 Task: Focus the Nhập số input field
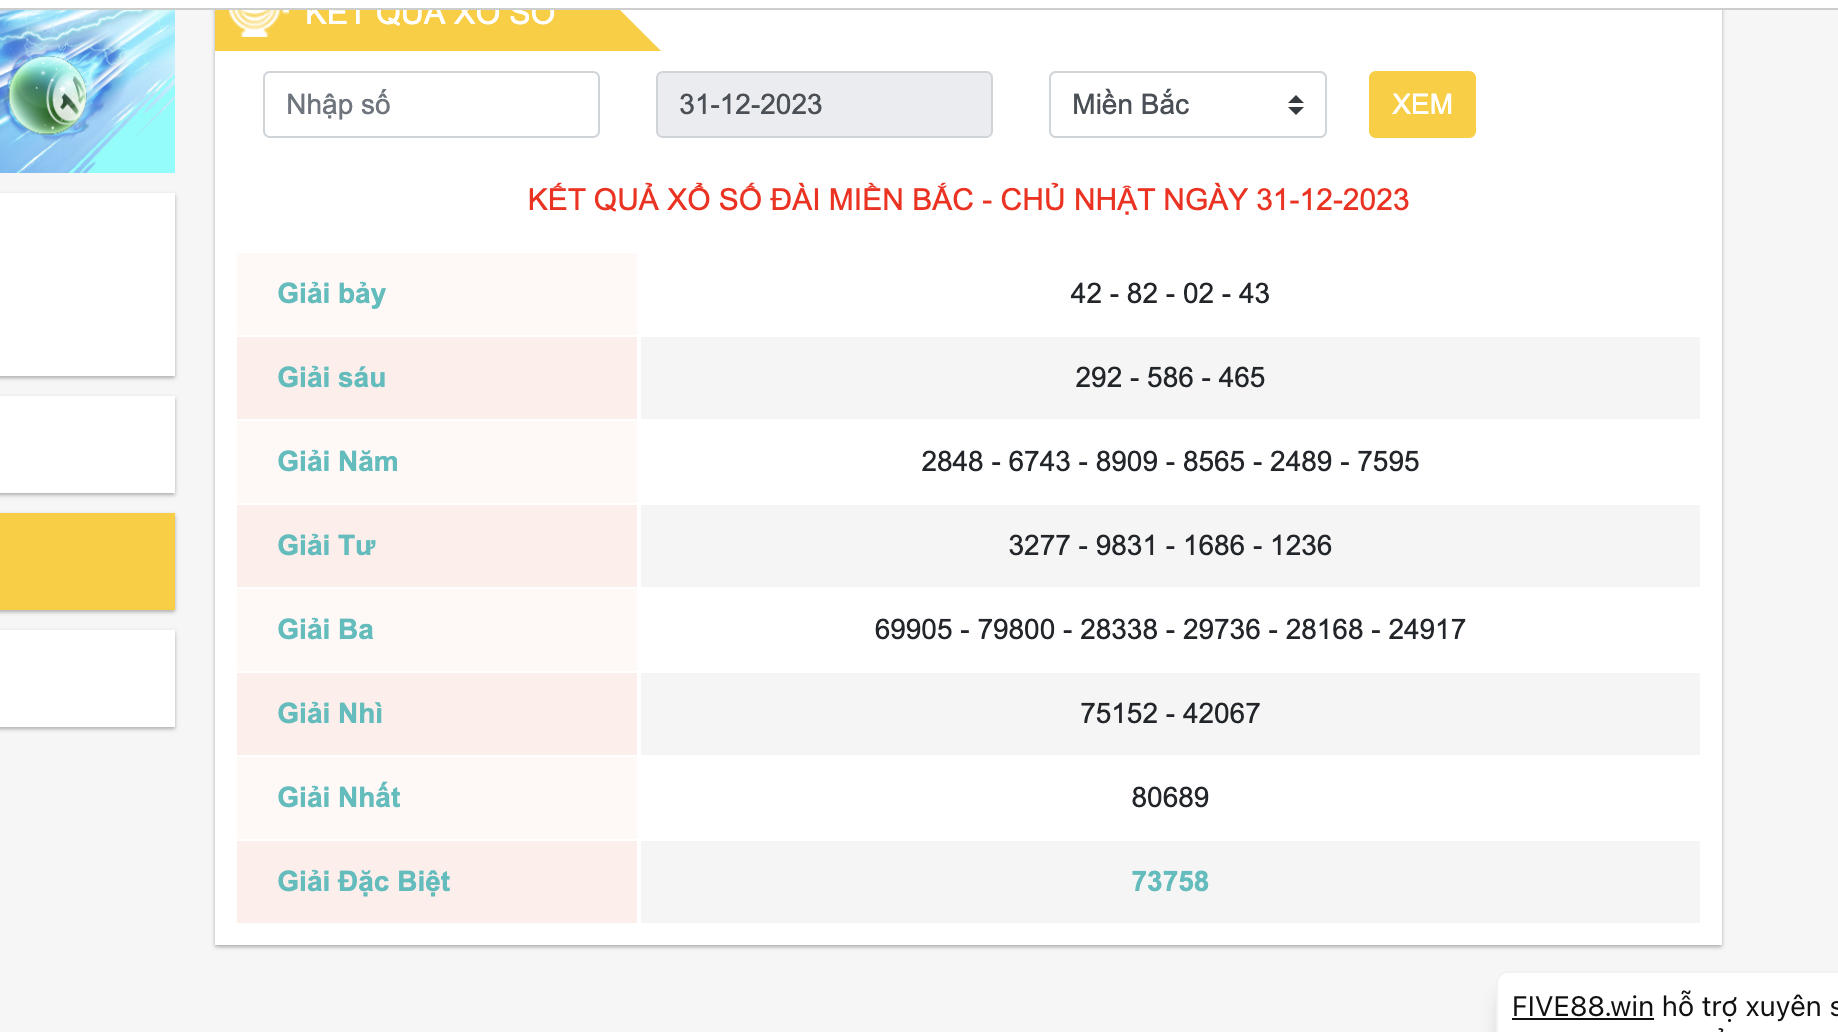pyautogui.click(x=431, y=104)
